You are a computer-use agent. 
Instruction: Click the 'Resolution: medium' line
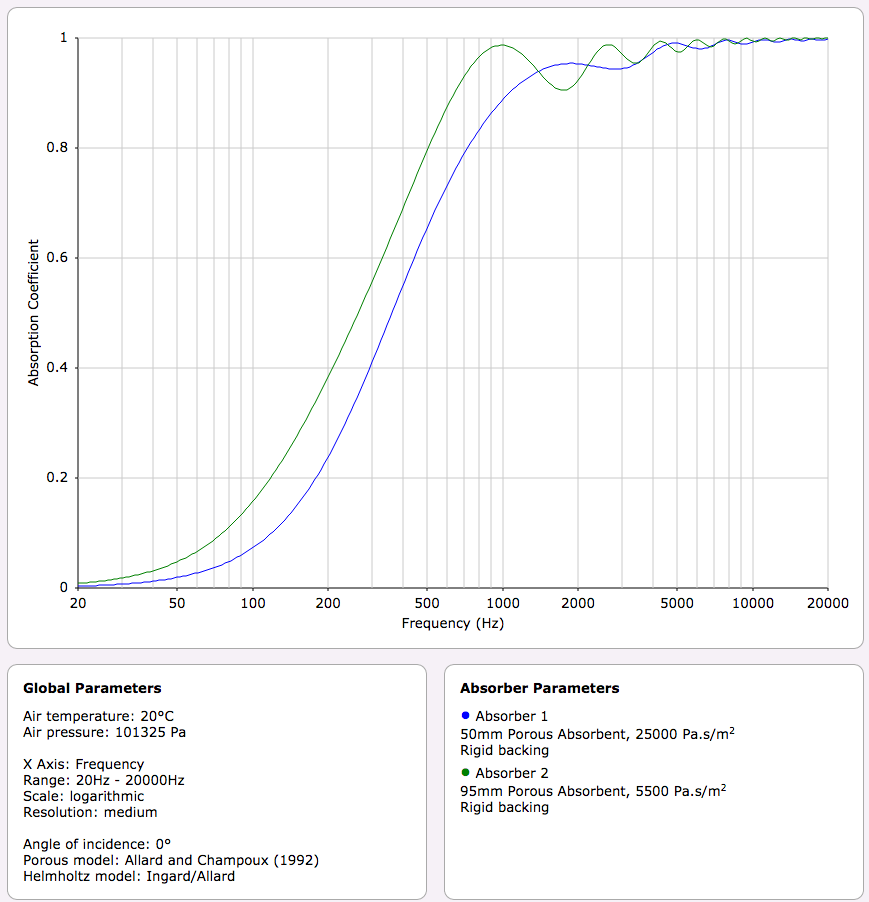[90, 812]
